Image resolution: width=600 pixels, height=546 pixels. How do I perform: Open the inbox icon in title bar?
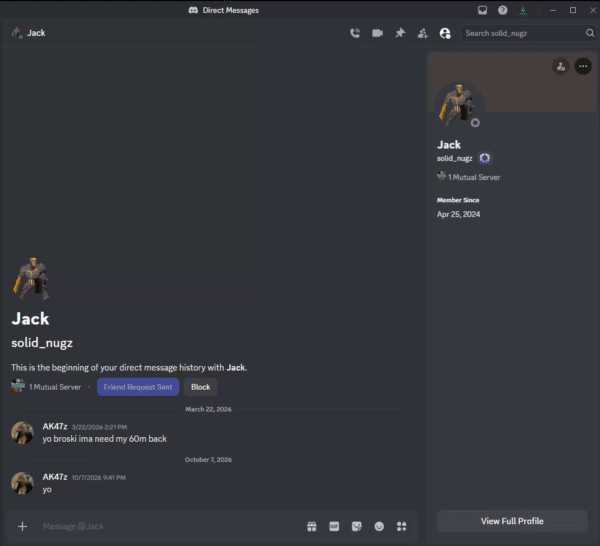point(482,10)
